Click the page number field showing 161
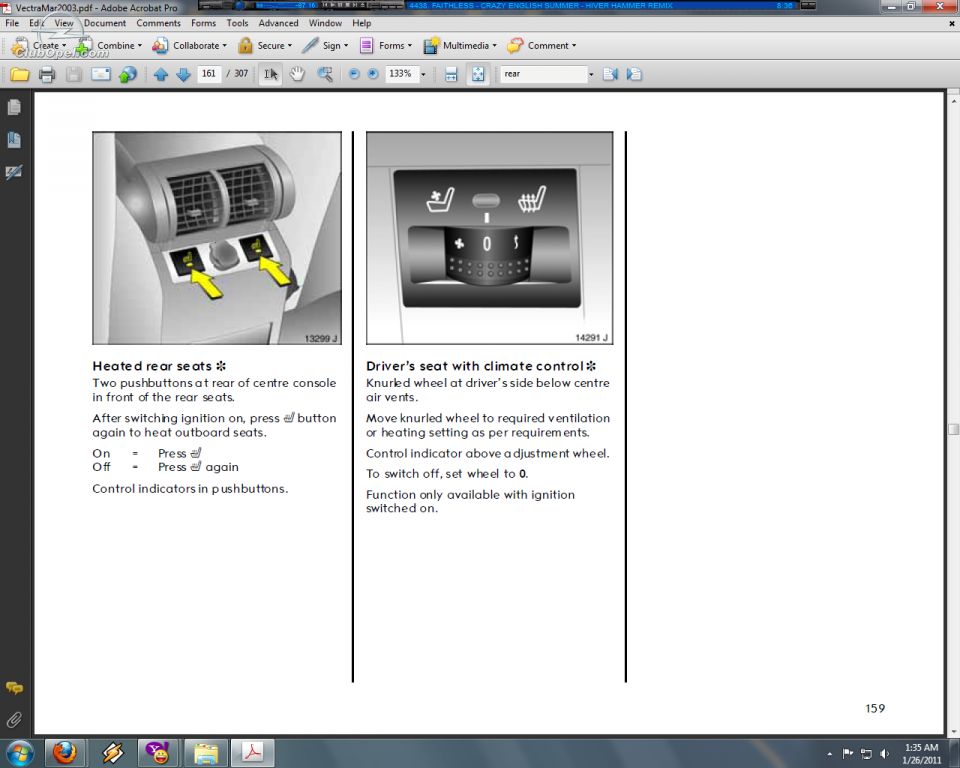 [x=209, y=74]
